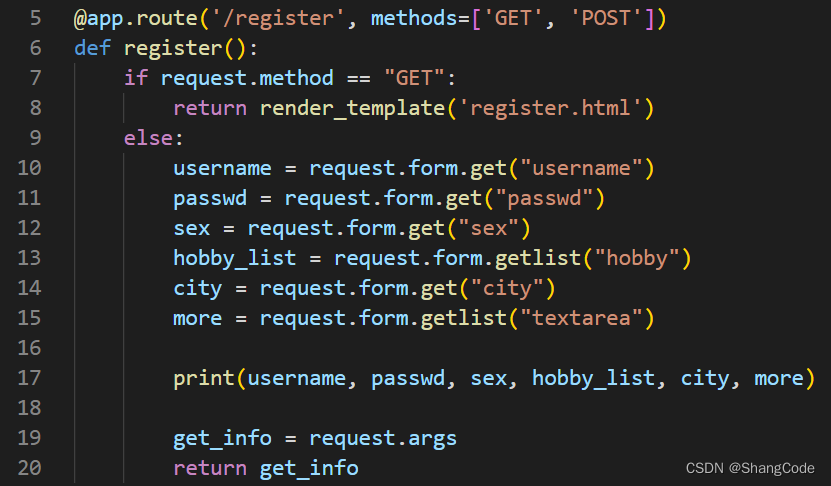
Task: Click the return keyword on line 20
Action: tap(209, 468)
